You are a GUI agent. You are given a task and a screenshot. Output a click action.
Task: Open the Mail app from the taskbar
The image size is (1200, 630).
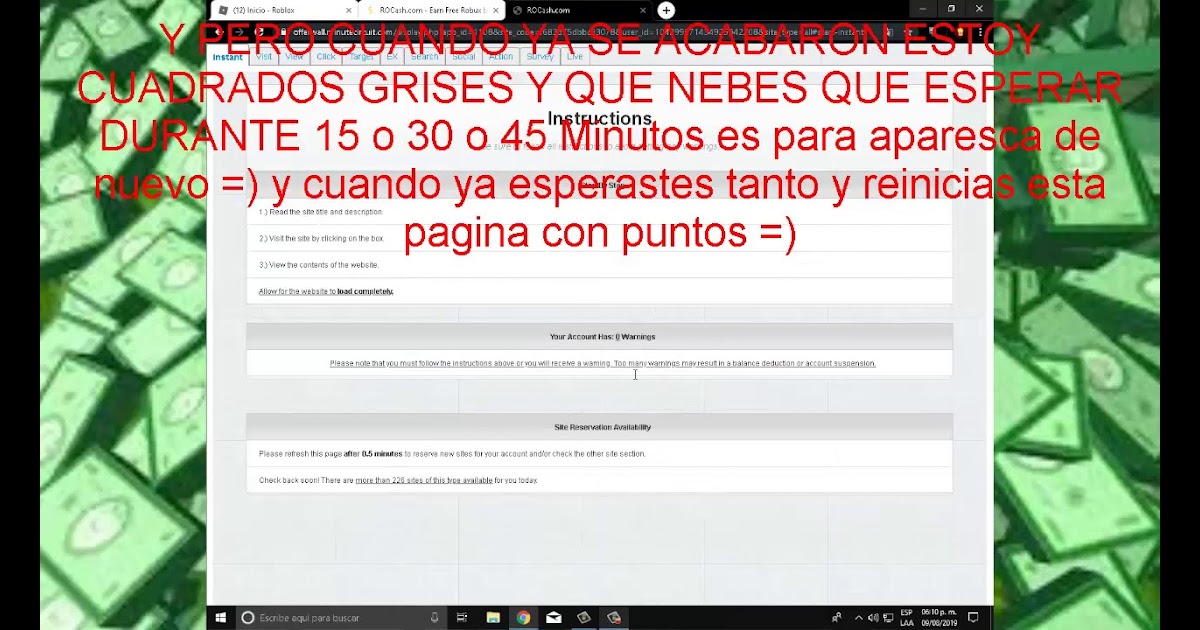pos(553,618)
